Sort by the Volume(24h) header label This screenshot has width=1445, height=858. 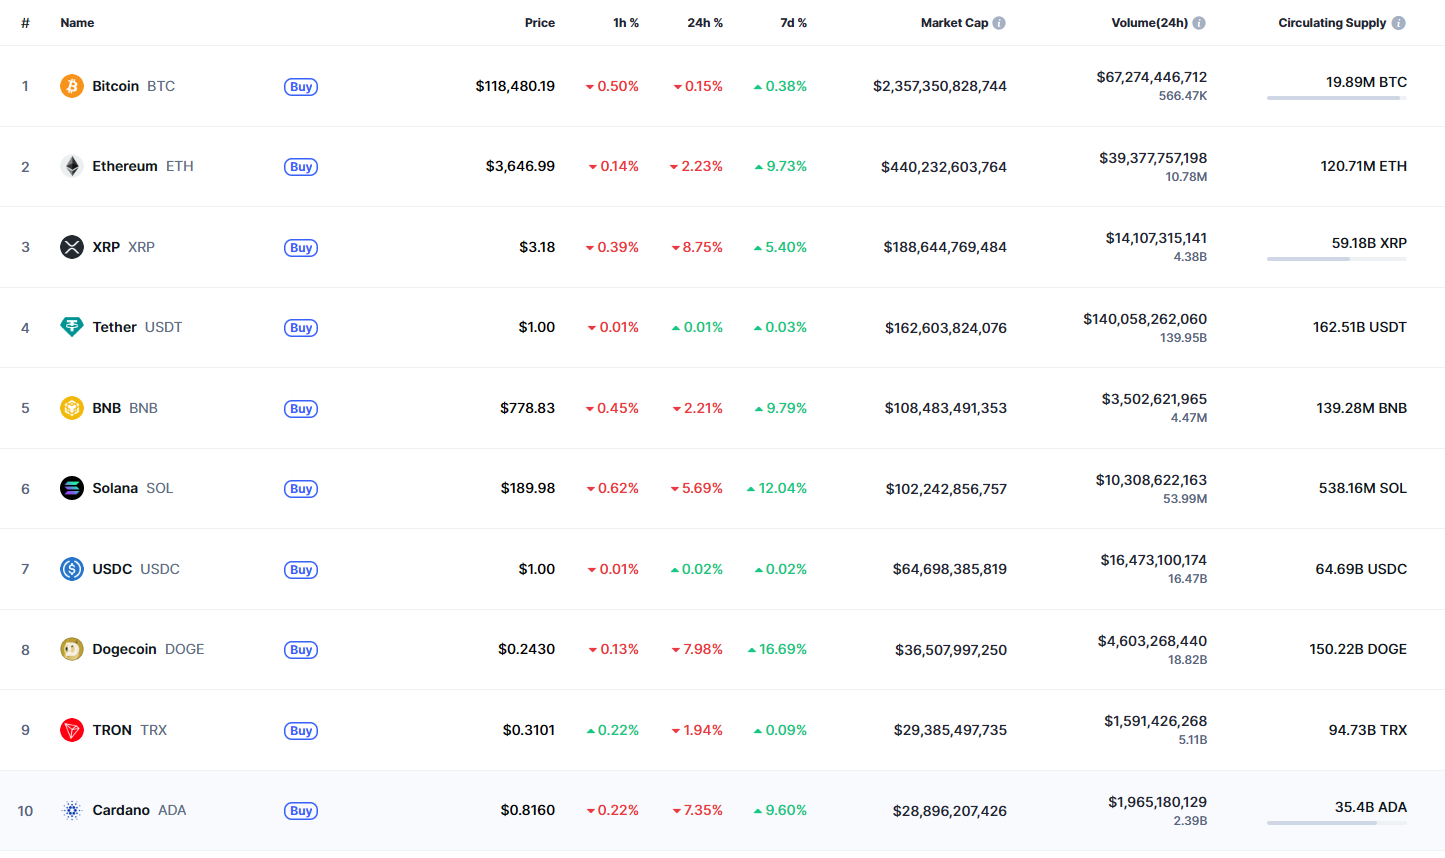coord(1150,23)
